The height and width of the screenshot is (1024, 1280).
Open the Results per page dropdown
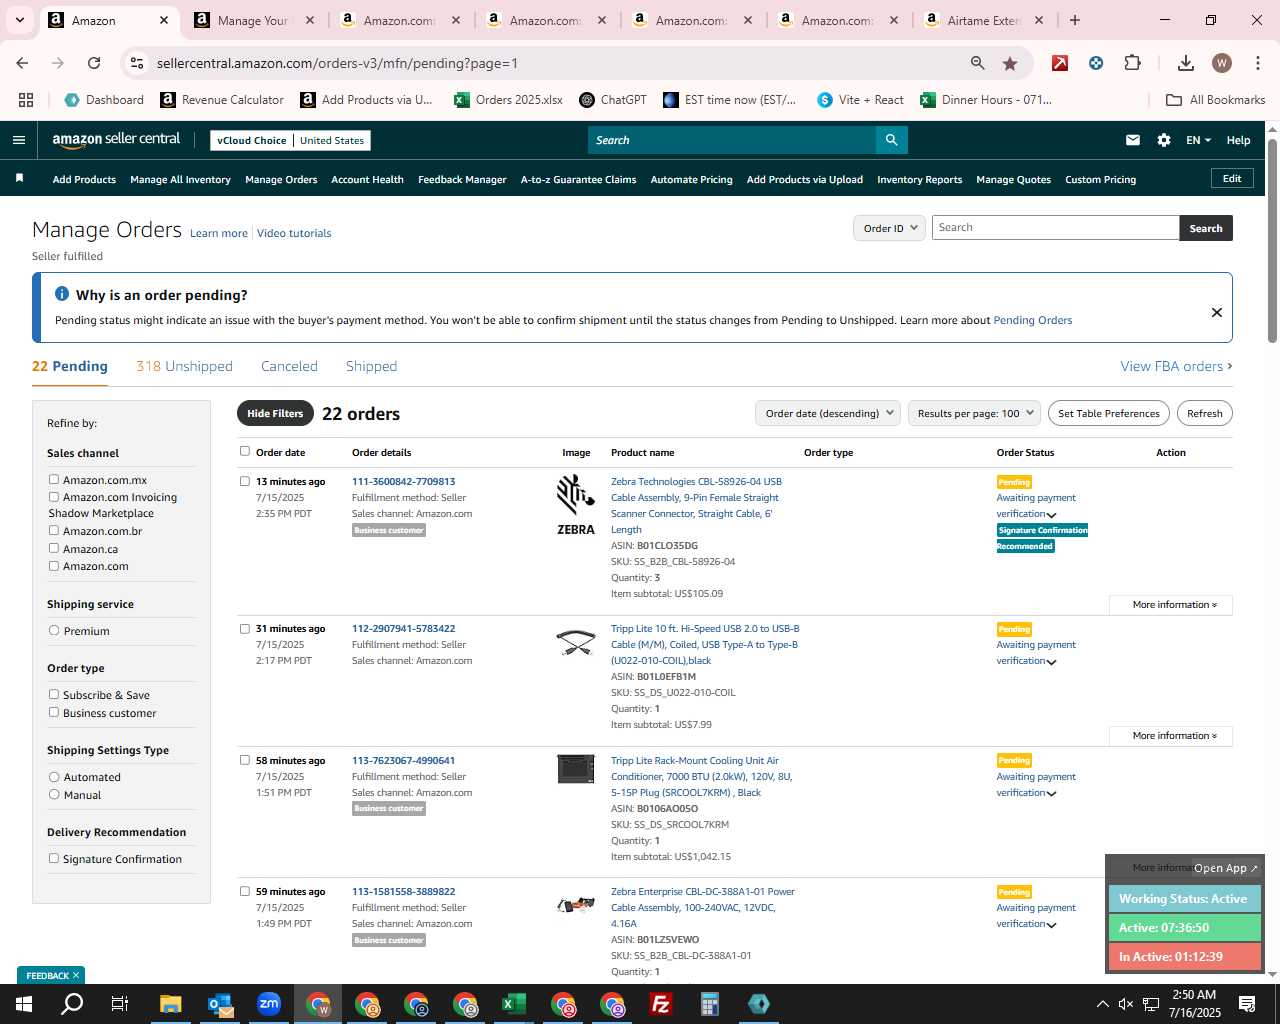975,413
